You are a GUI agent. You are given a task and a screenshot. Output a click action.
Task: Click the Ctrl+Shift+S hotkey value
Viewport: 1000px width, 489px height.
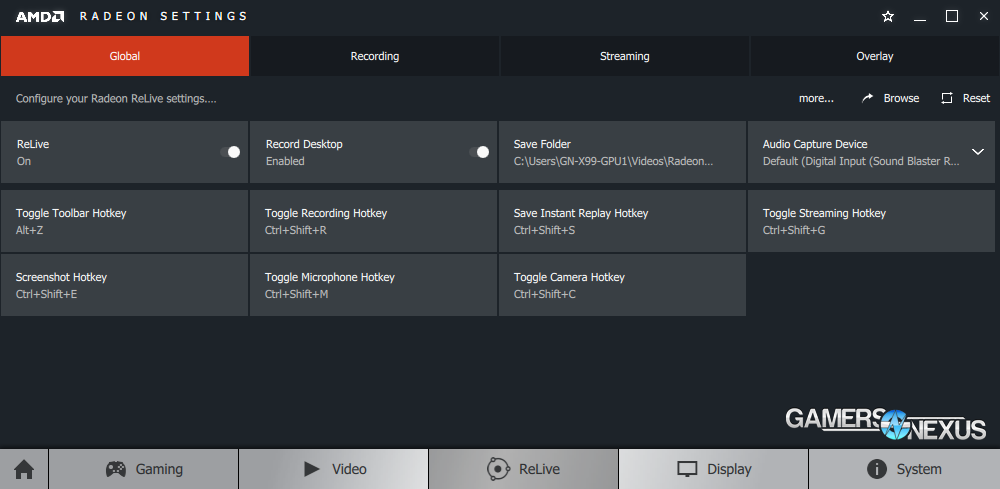click(544, 230)
